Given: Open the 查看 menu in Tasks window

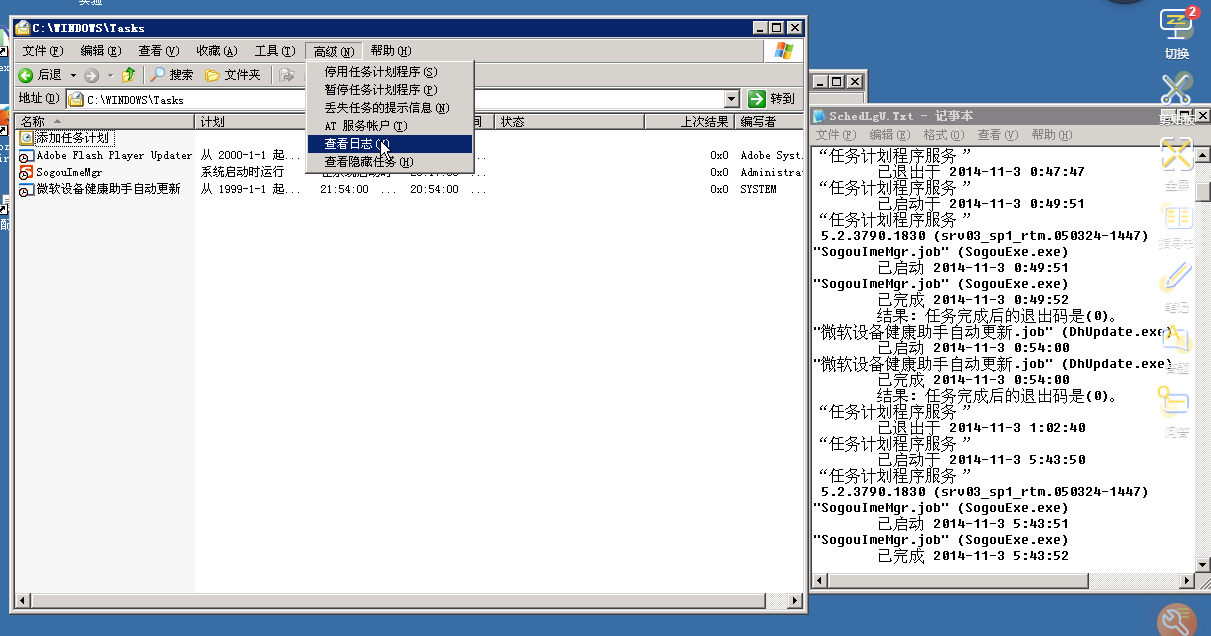Looking at the screenshot, I should [158, 51].
